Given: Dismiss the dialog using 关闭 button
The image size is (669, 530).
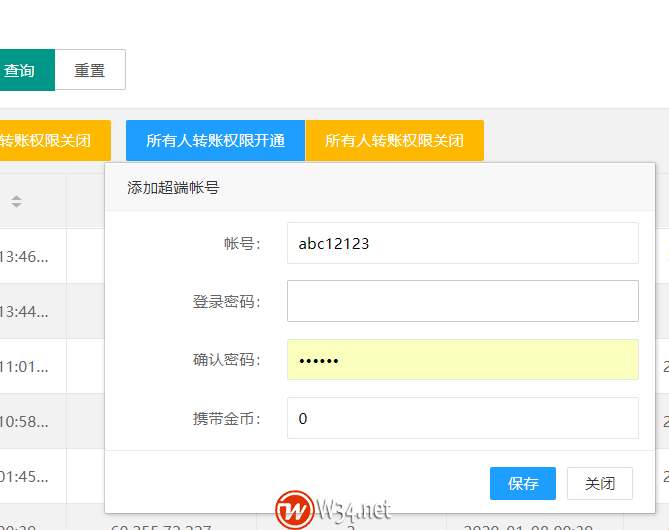Looking at the screenshot, I should point(600,484).
